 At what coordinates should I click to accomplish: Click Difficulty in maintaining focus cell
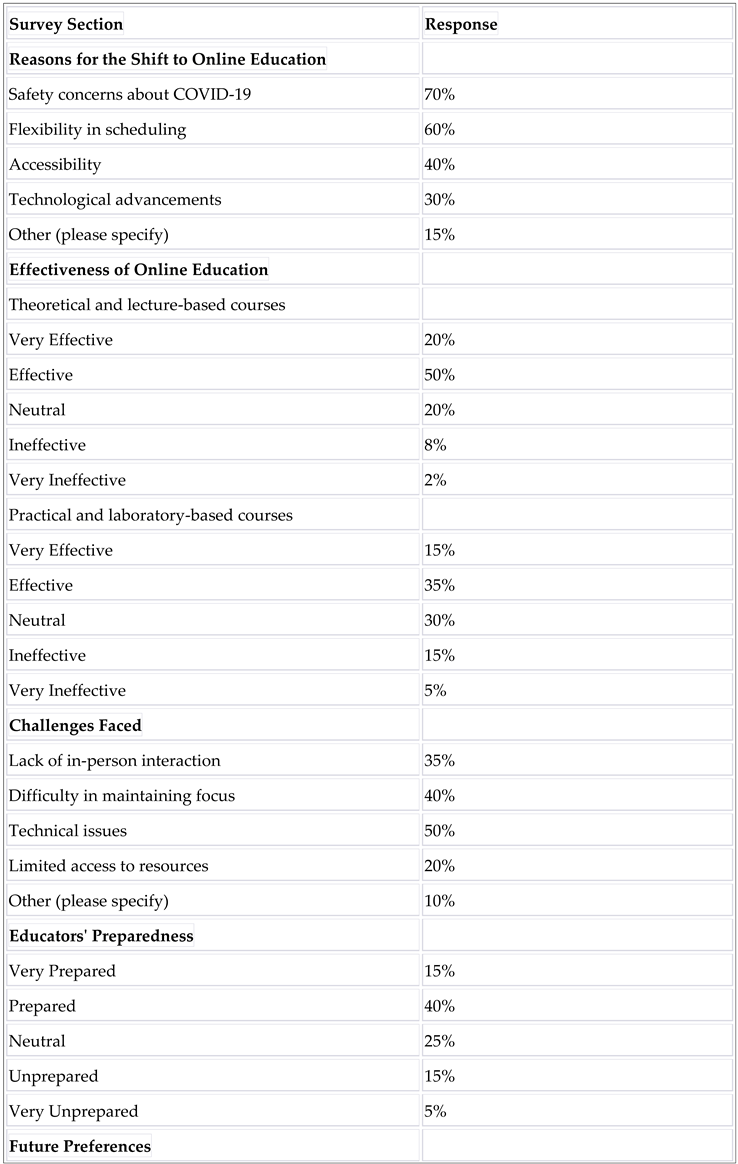coord(122,796)
